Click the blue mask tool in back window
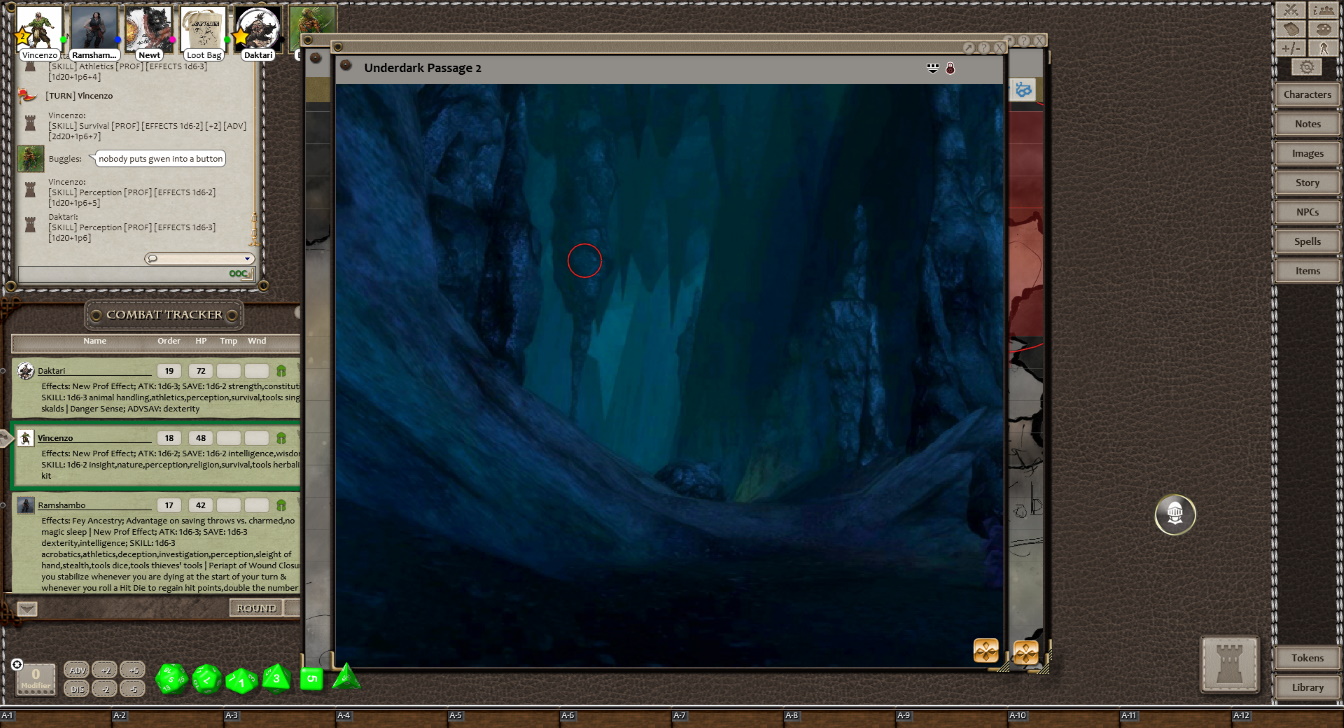Viewport: 1344px width, 728px height. pyautogui.click(x=1023, y=90)
